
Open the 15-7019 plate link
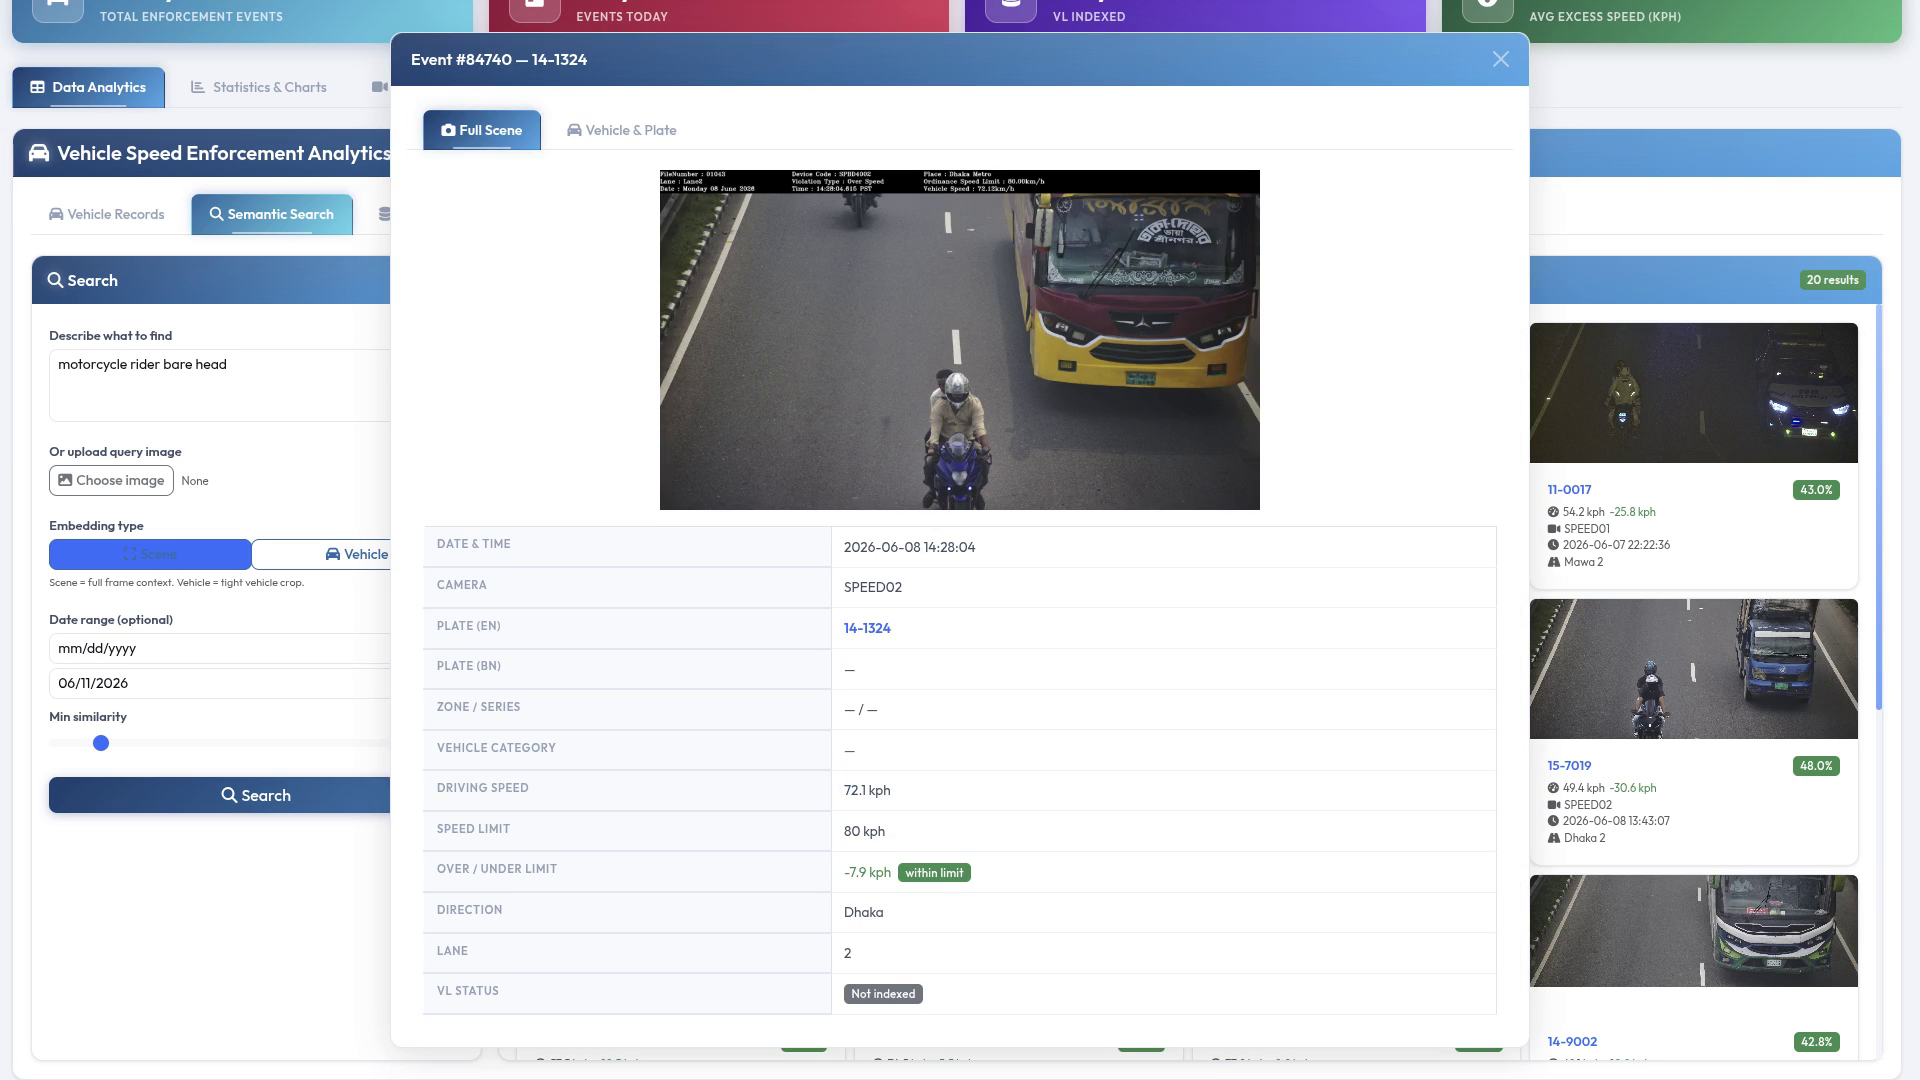(1569, 766)
